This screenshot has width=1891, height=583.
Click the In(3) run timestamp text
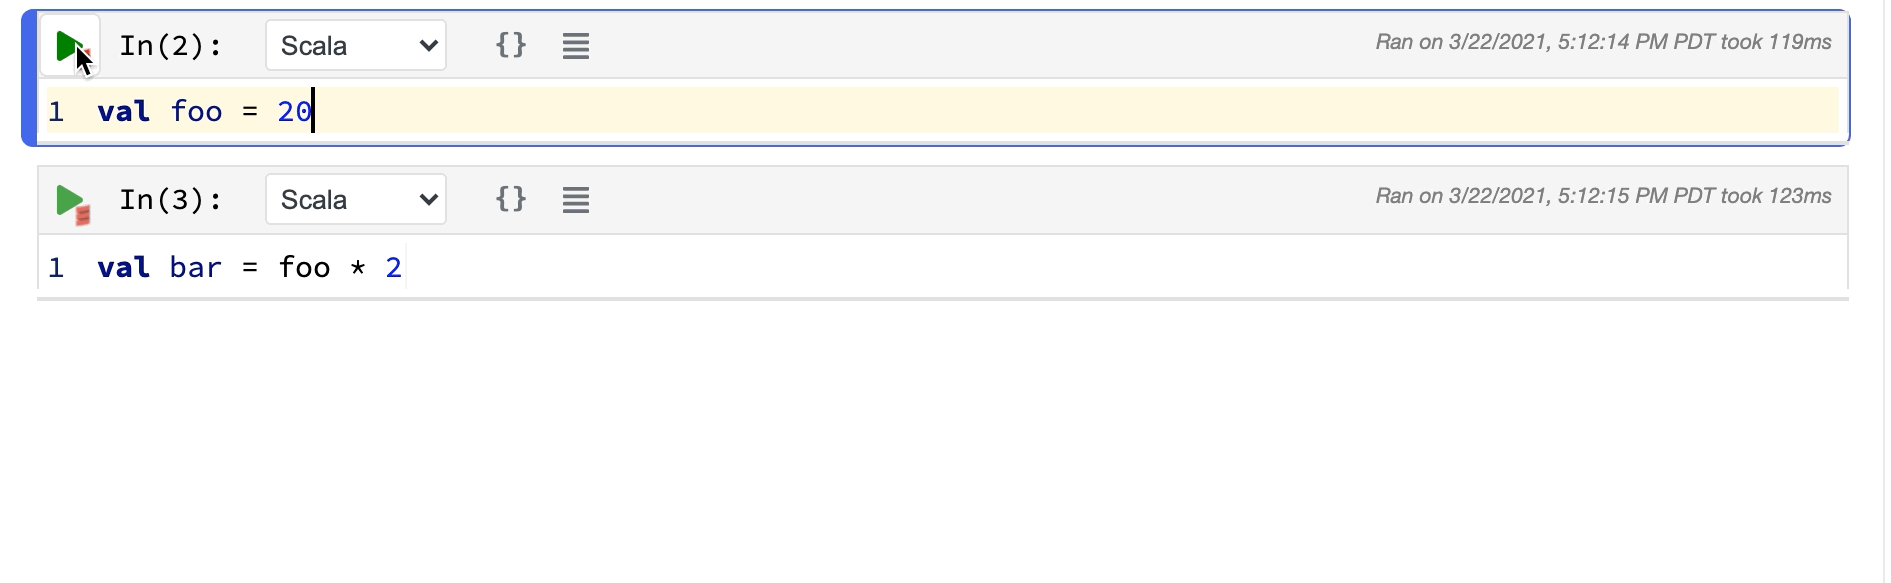coord(1603,196)
